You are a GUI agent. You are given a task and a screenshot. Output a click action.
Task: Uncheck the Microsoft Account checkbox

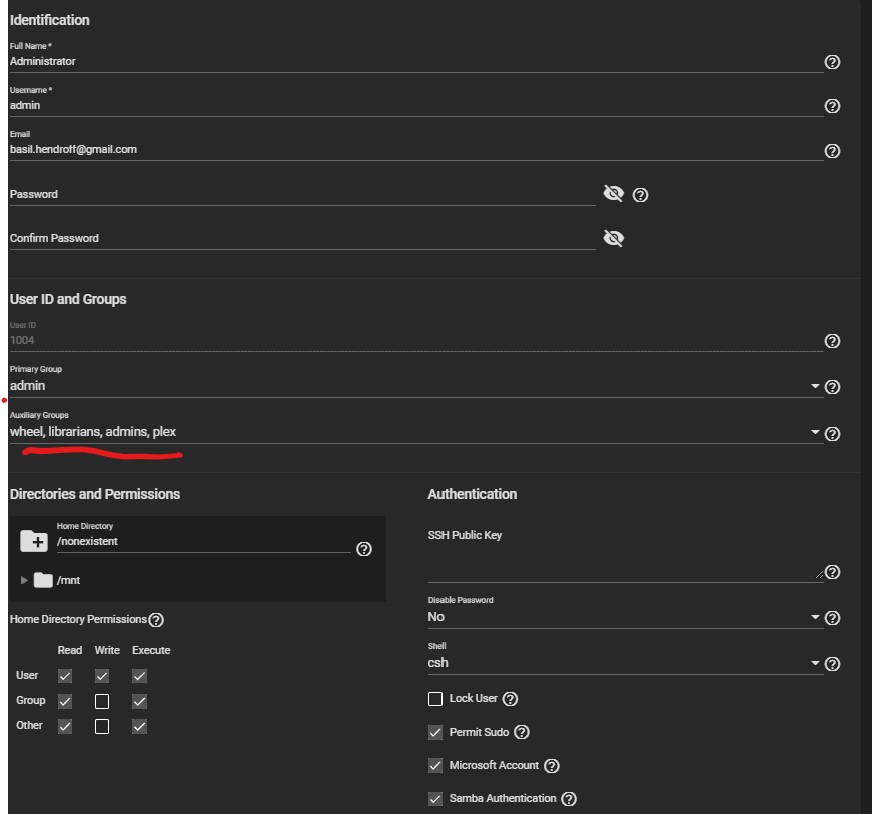[435, 766]
